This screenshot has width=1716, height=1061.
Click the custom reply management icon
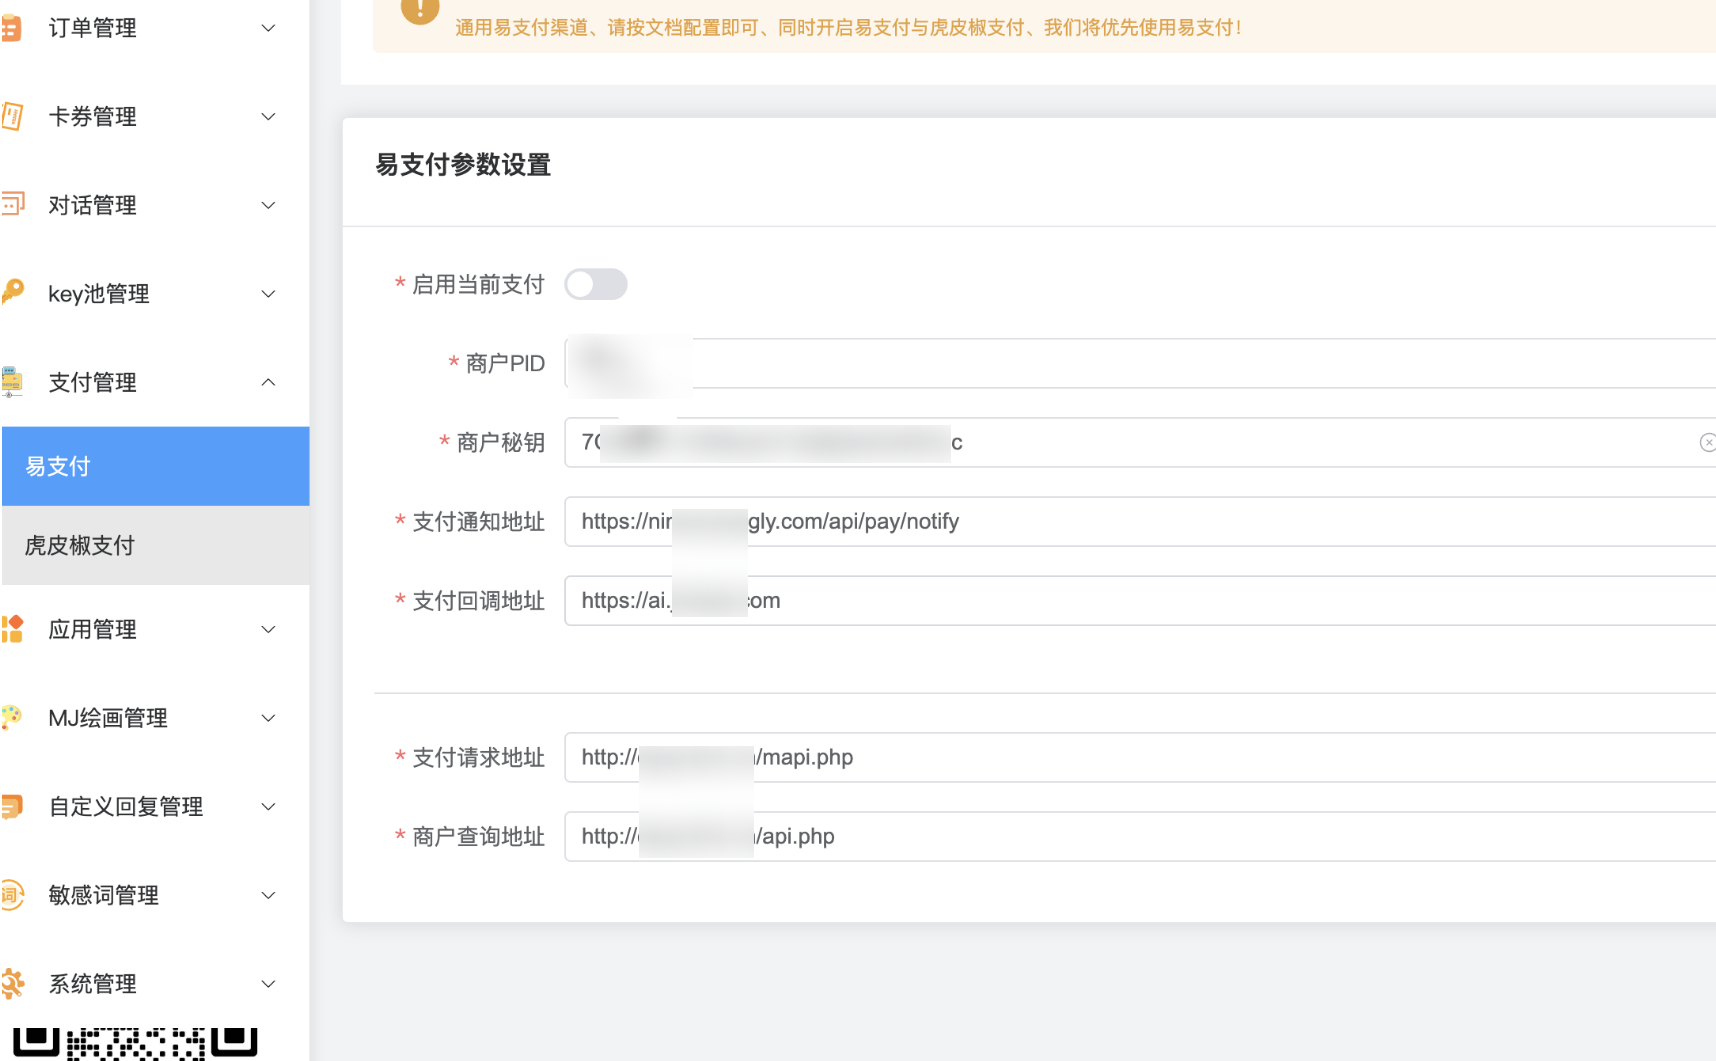pyautogui.click(x=12, y=806)
